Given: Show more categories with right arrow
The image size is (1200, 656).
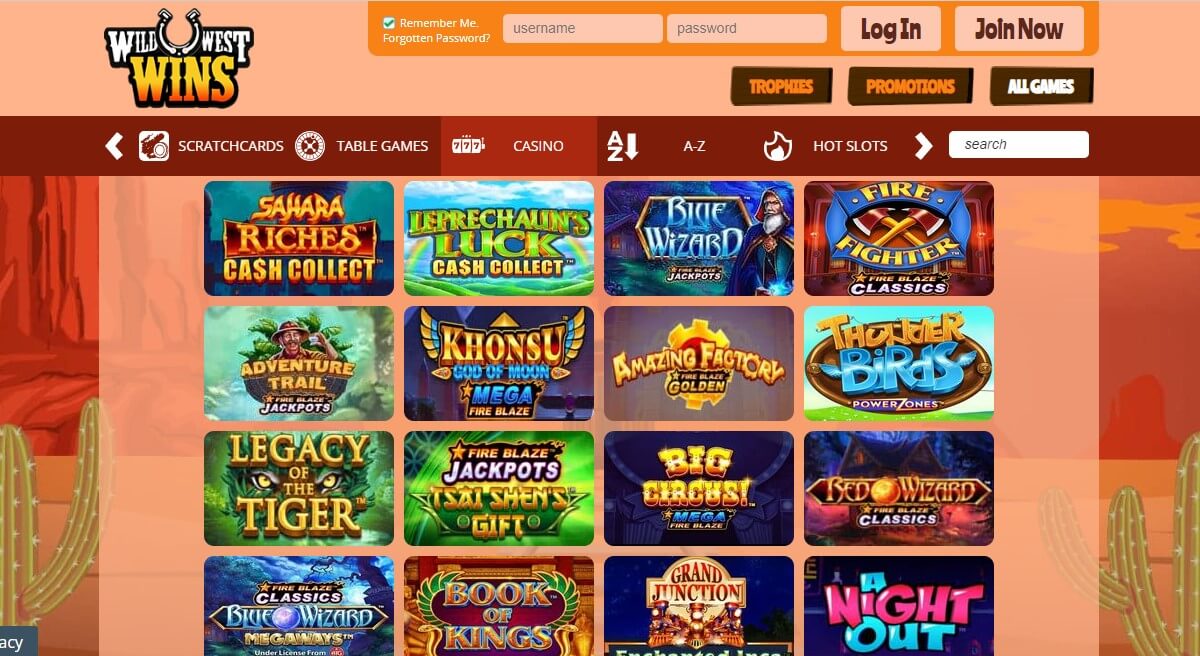Looking at the screenshot, I should pyautogui.click(x=923, y=146).
